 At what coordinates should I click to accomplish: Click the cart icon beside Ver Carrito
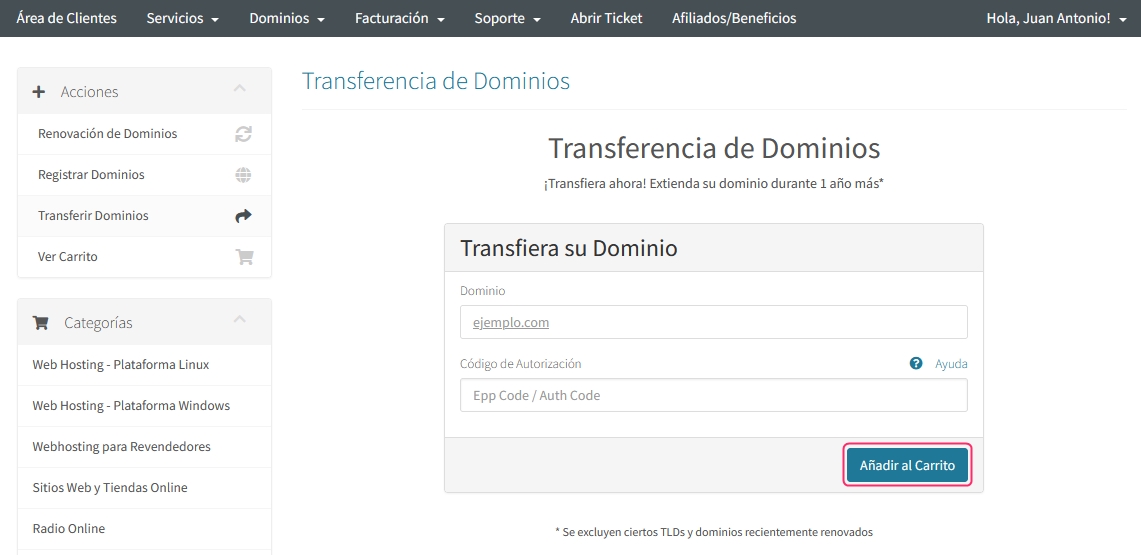tap(244, 257)
